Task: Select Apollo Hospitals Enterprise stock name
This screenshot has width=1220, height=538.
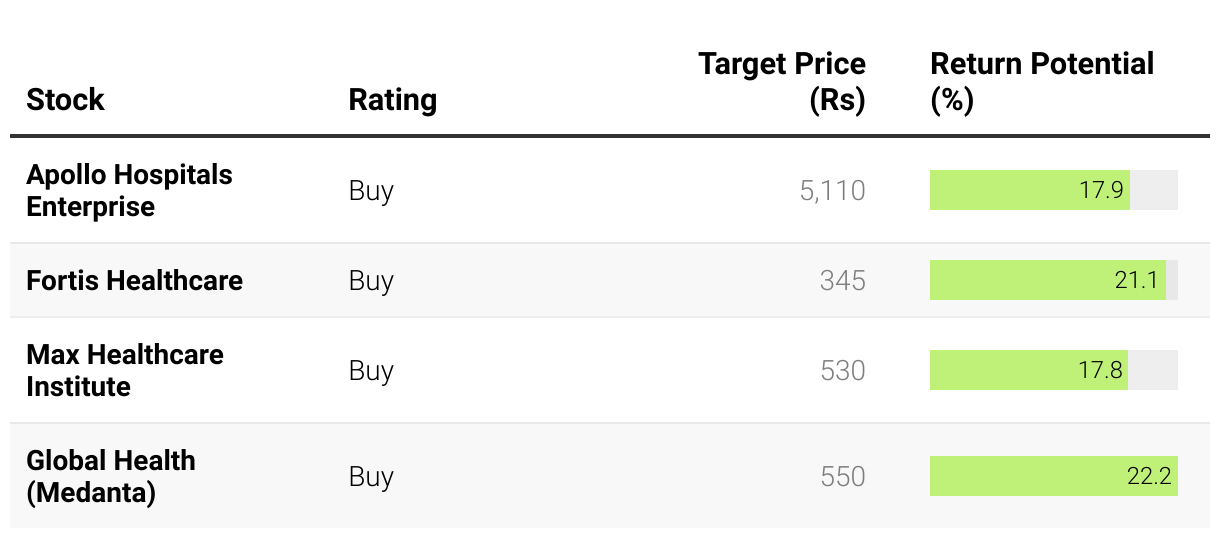Action: 129,190
